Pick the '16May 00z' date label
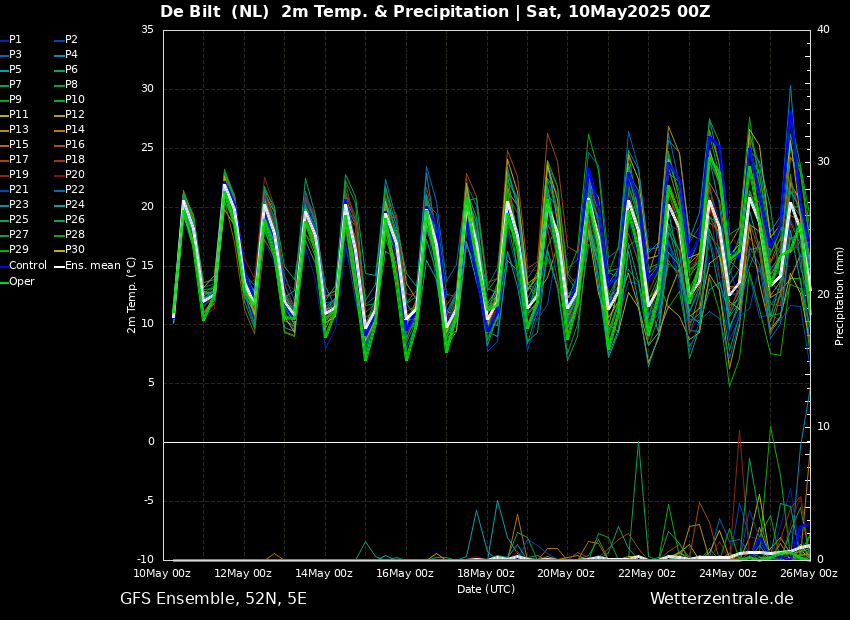The height and width of the screenshot is (620, 850). pyautogui.click(x=405, y=573)
